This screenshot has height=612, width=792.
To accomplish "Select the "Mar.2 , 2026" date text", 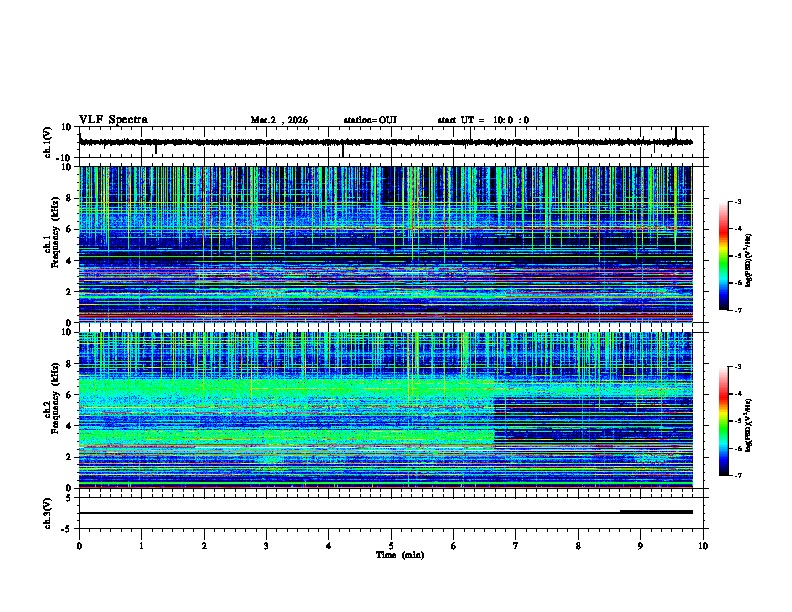I will point(279,120).
